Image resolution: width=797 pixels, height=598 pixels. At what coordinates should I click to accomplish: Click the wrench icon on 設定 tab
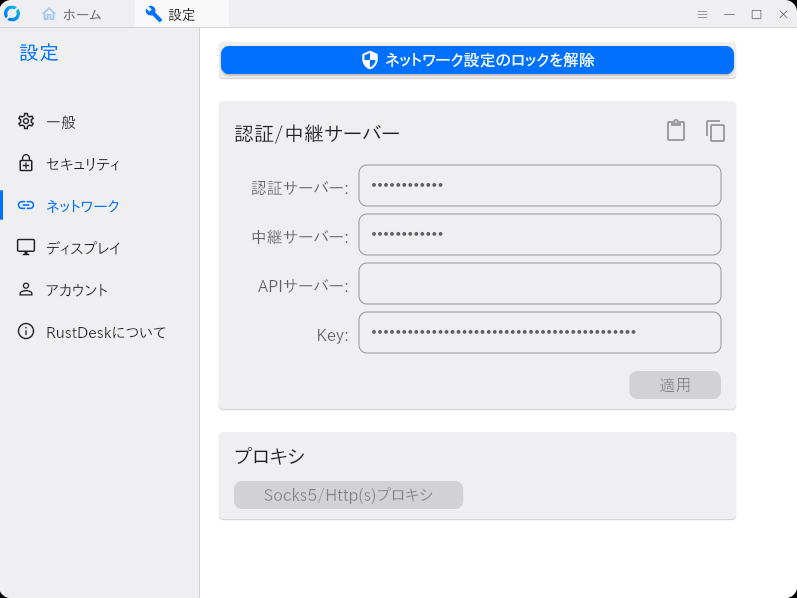[x=154, y=14]
